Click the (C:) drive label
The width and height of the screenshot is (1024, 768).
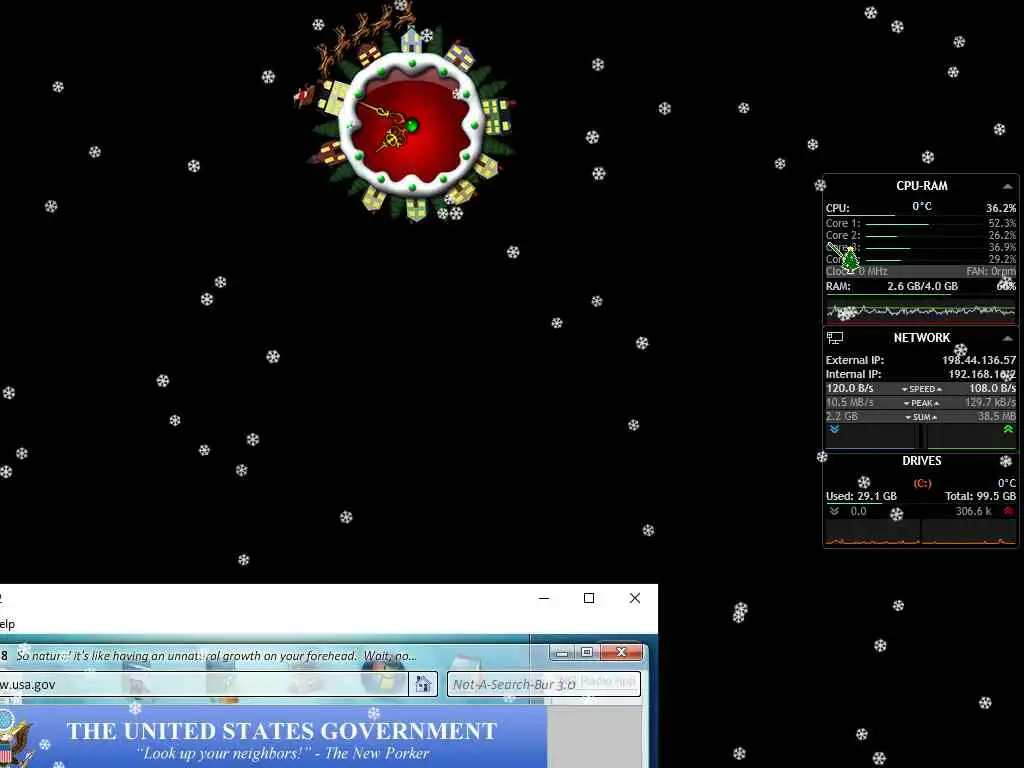point(921,483)
